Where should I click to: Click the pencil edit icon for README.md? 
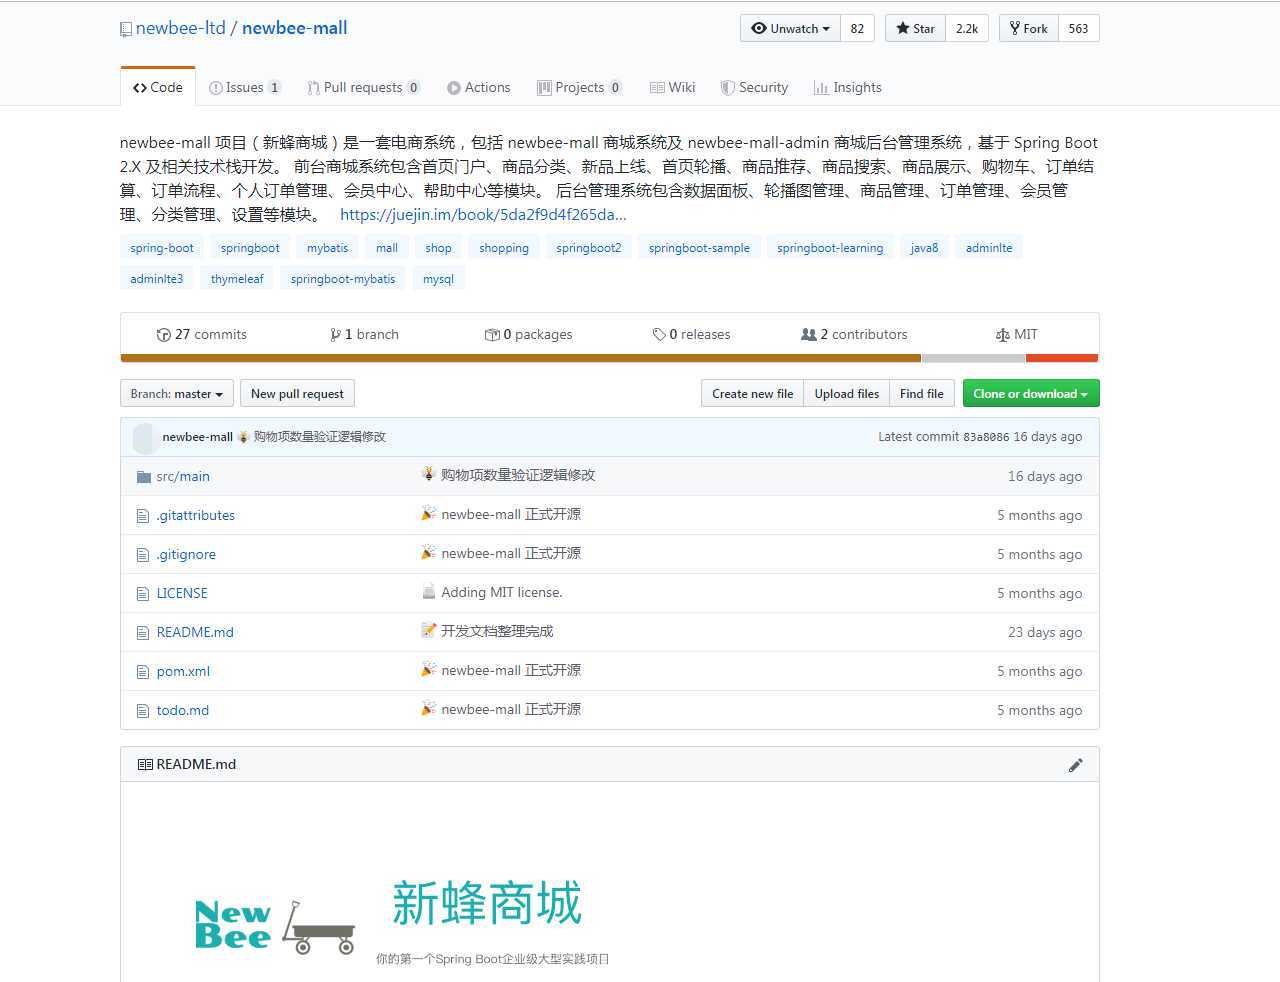click(1076, 765)
